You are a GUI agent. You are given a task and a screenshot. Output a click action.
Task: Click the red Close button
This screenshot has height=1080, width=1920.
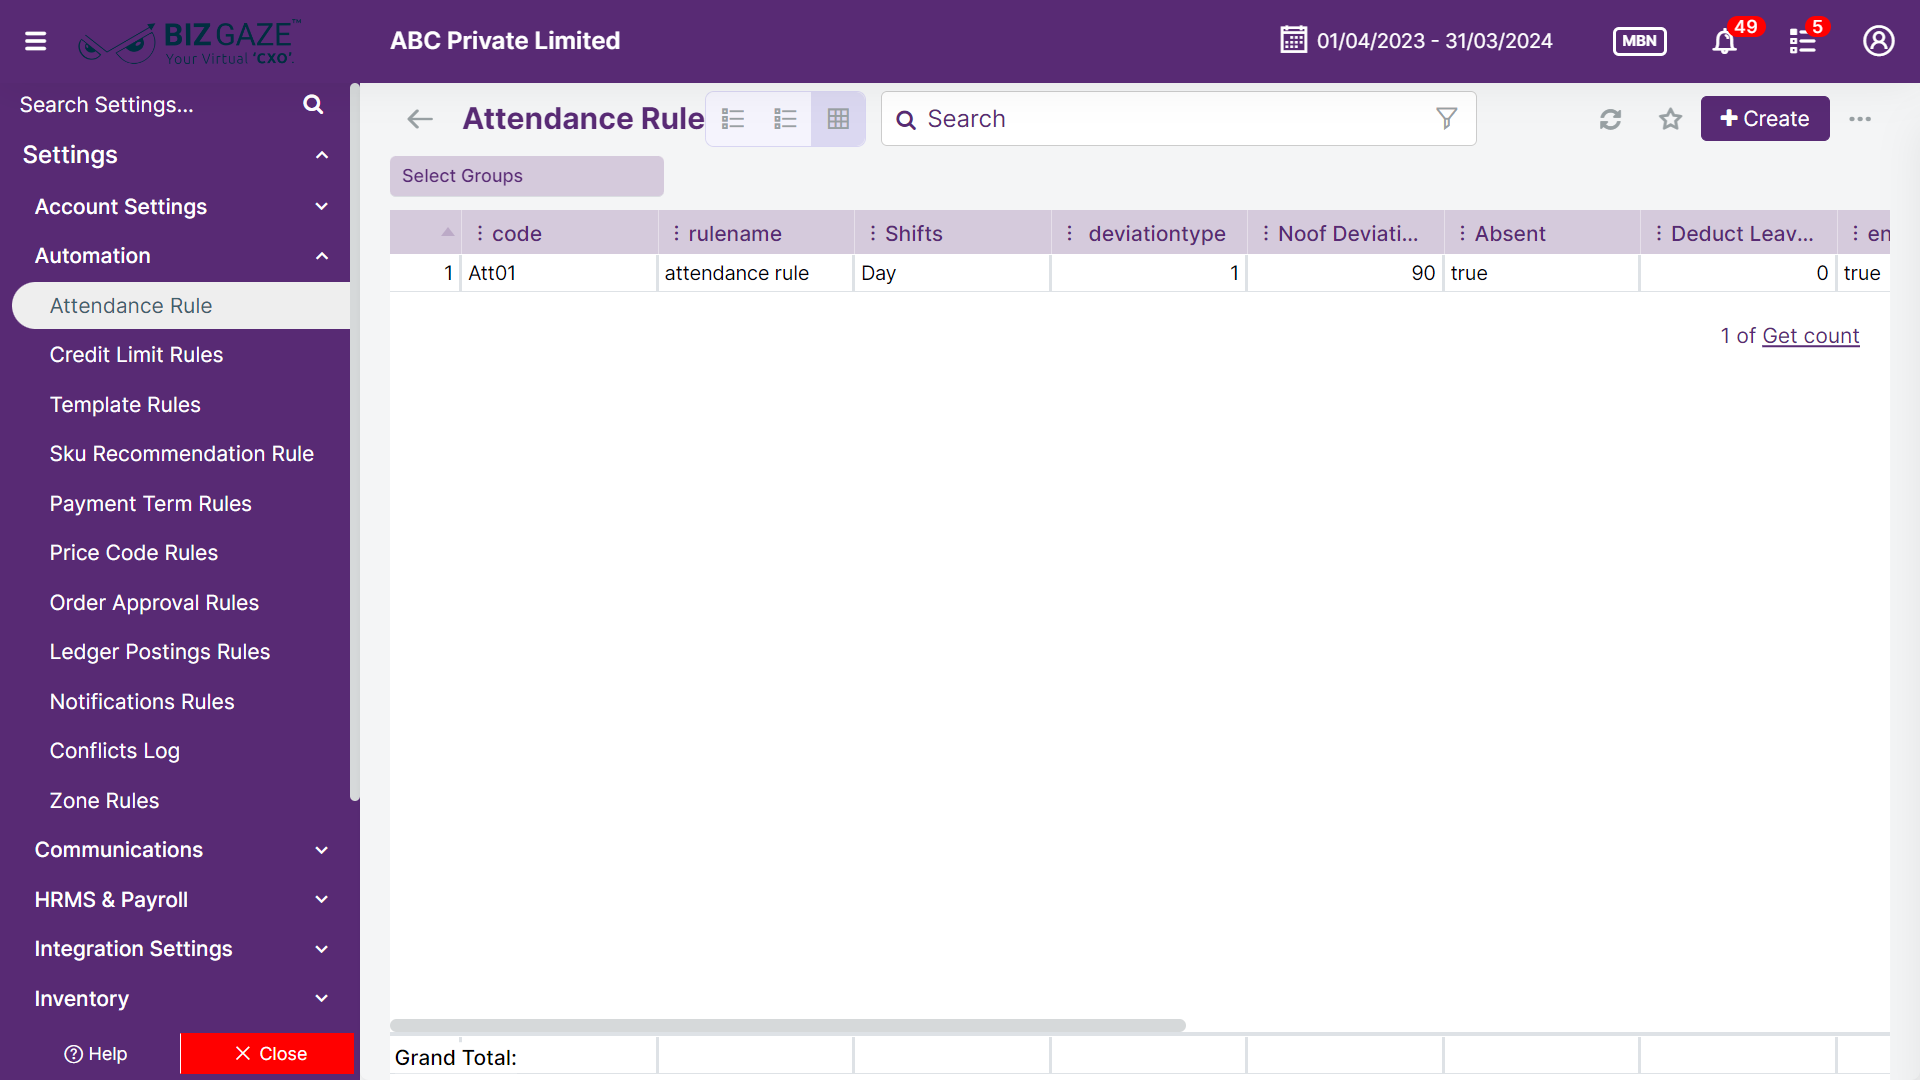(267, 1054)
